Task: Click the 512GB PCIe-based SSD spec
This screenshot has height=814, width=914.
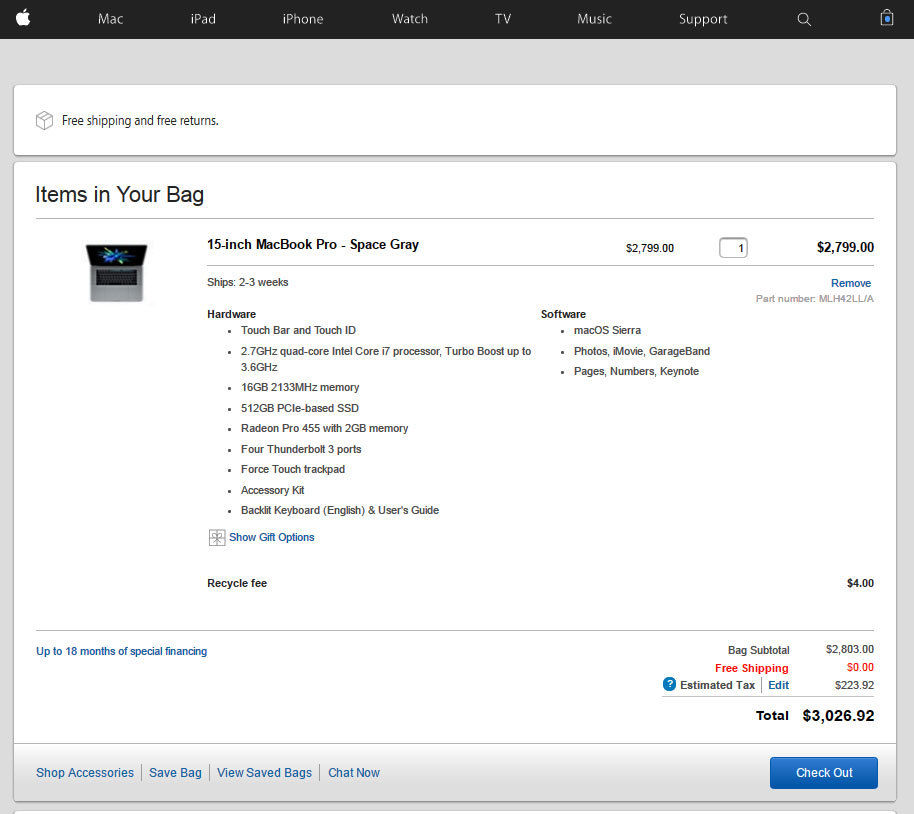Action: pos(300,408)
